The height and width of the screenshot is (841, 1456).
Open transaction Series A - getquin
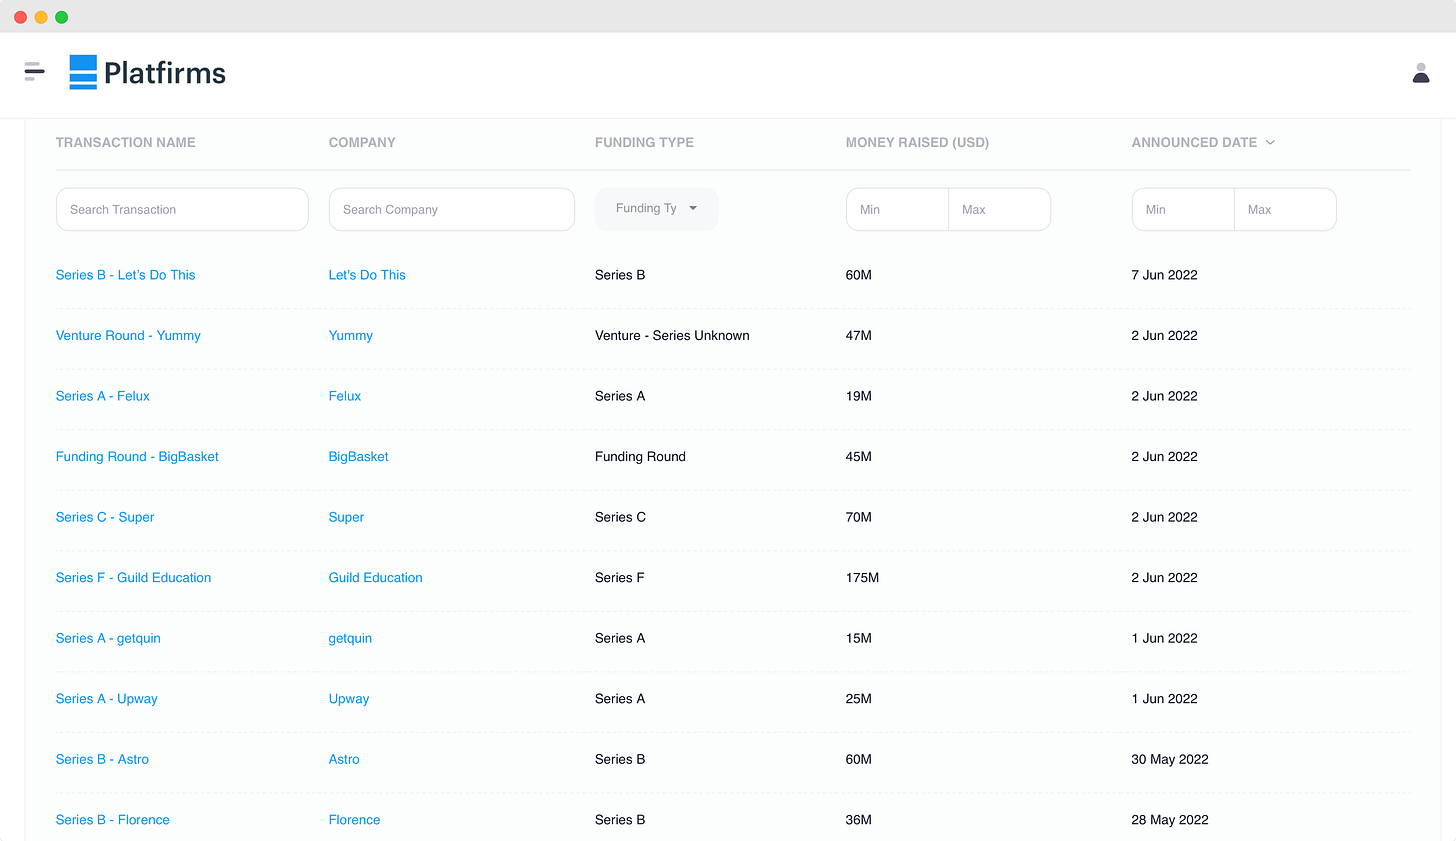(108, 638)
